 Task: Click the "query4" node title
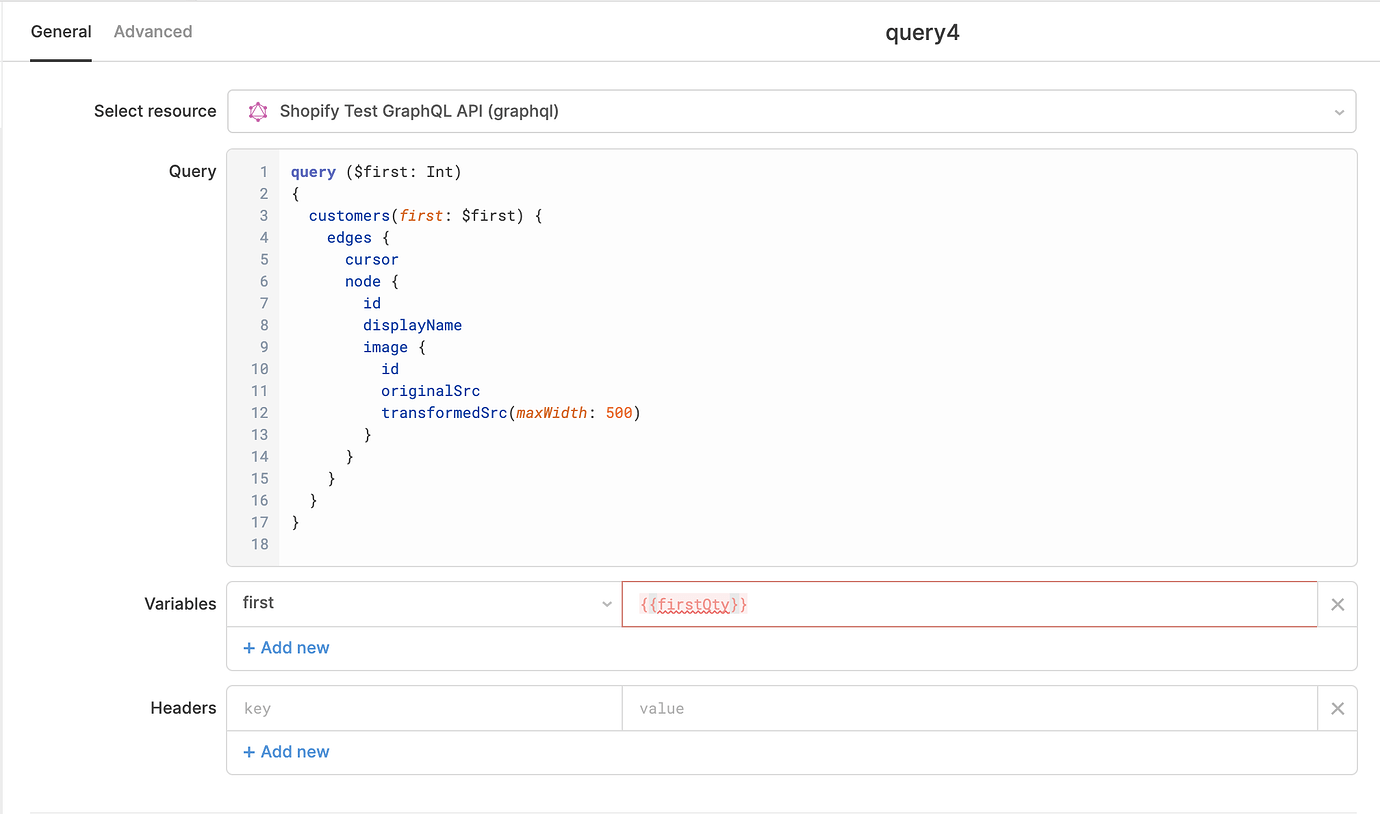tap(922, 31)
